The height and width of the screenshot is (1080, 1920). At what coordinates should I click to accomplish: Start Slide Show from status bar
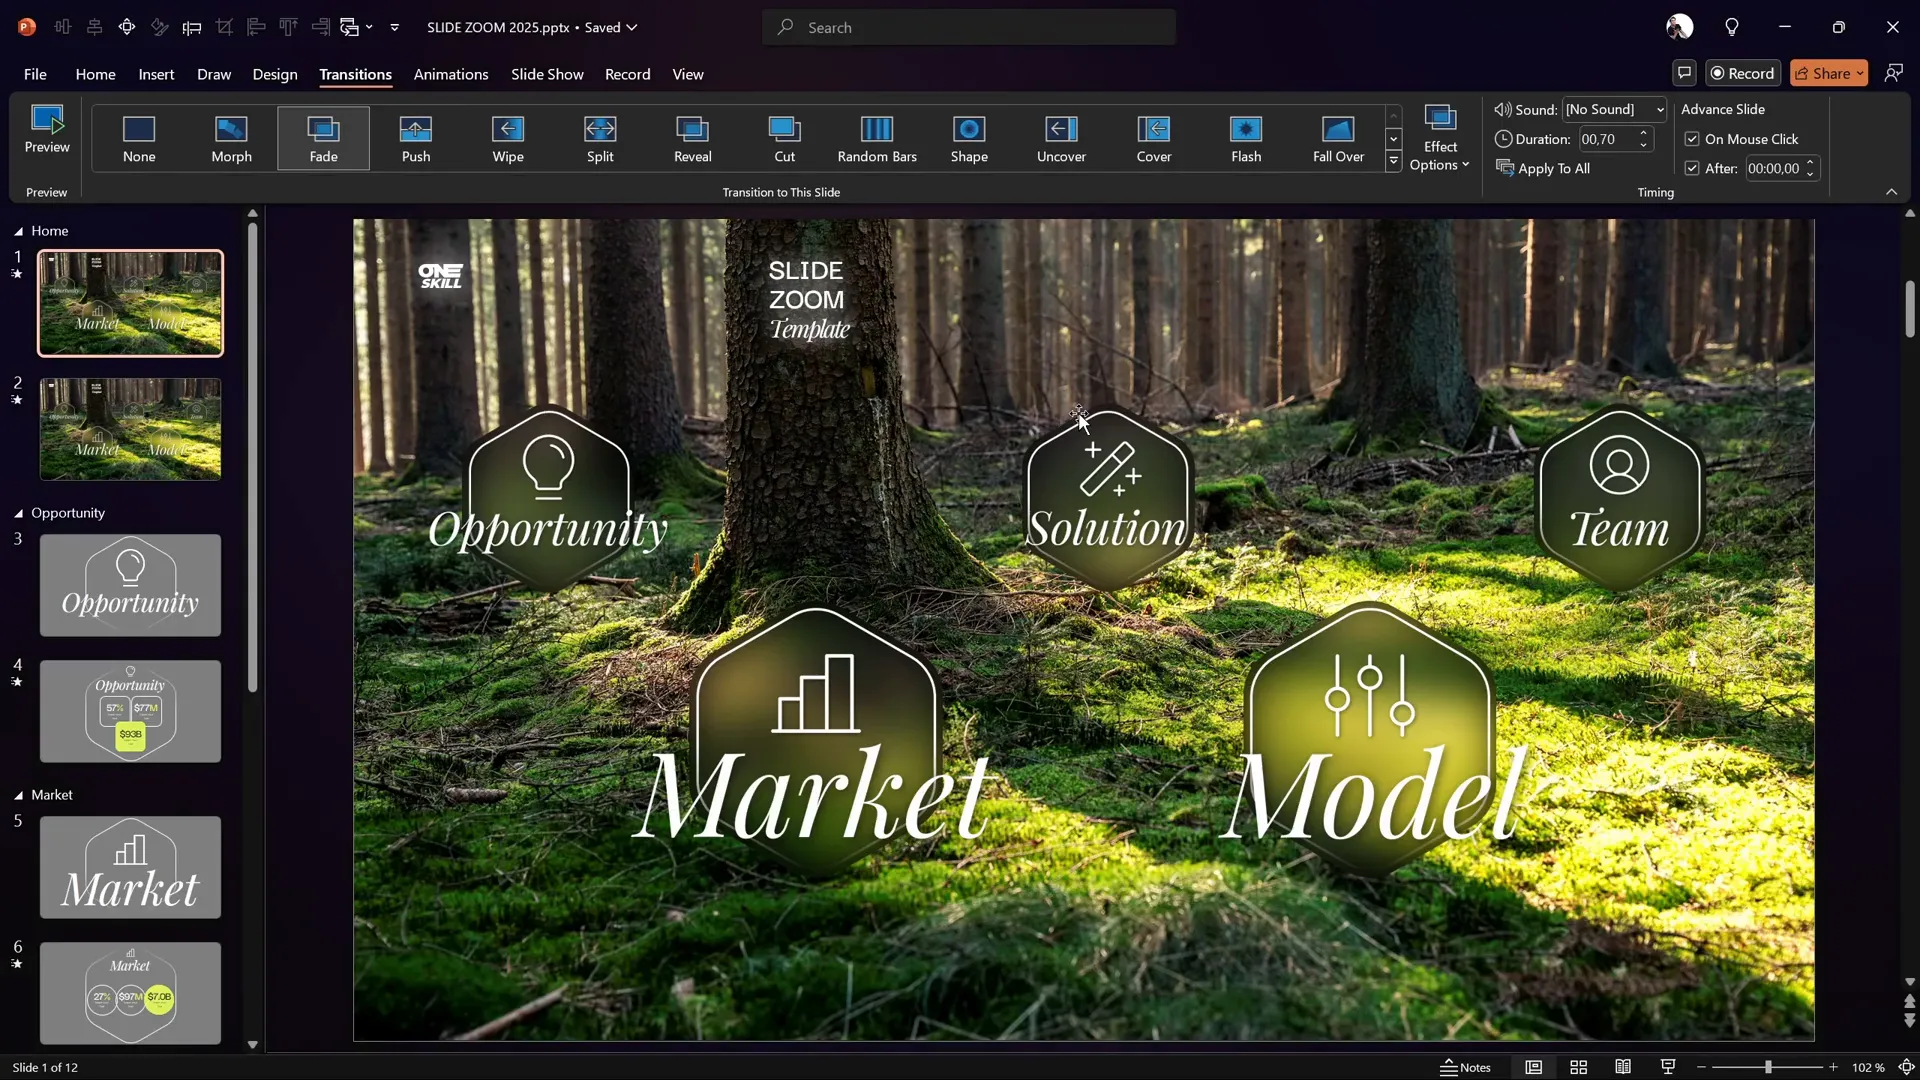point(1668,1067)
